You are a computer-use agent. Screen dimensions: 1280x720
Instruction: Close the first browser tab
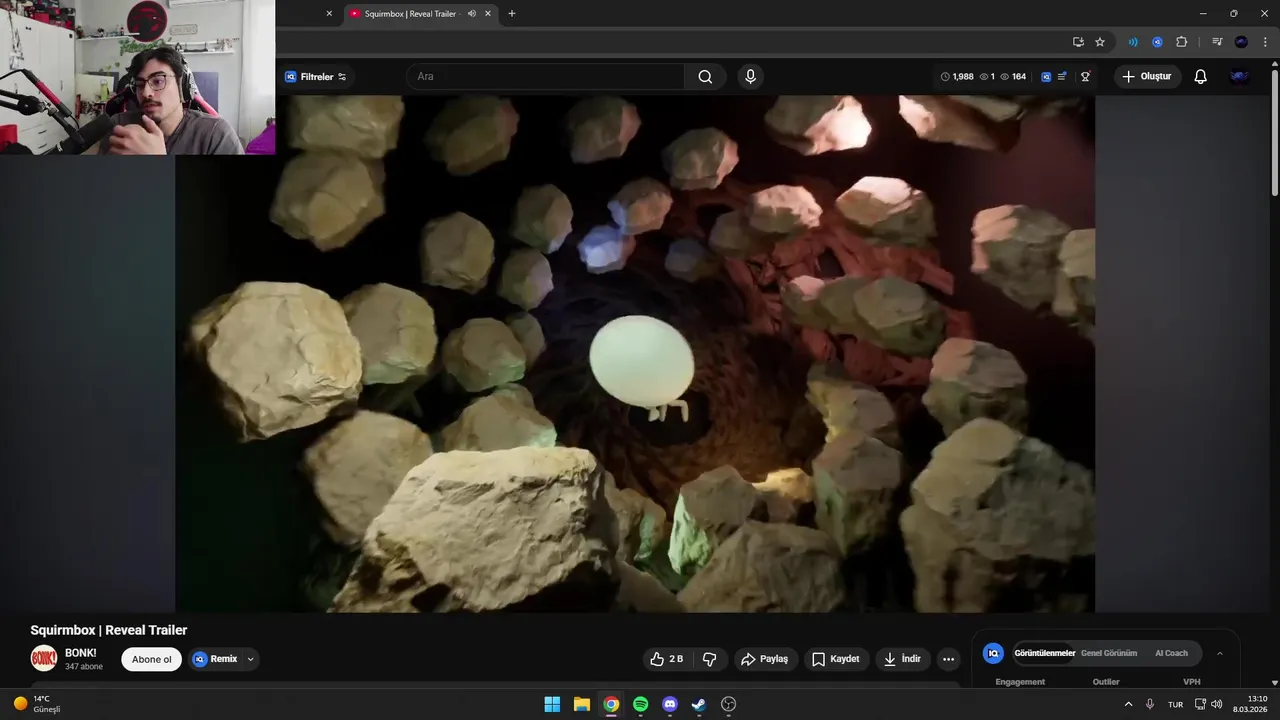(329, 14)
